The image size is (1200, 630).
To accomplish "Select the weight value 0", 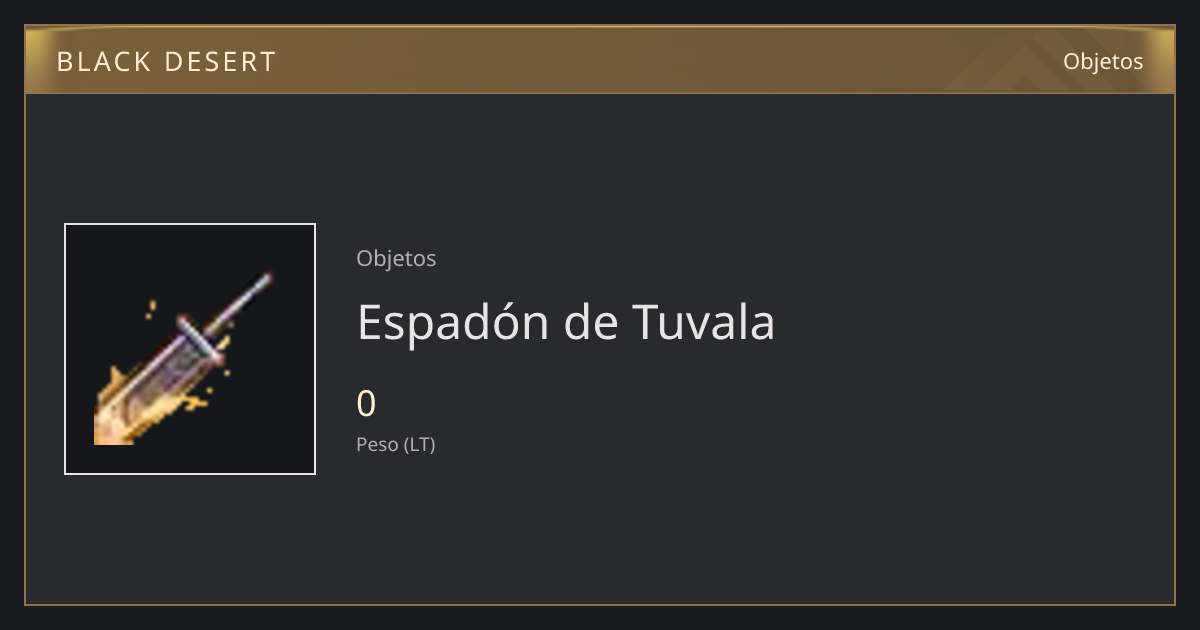I will click(x=366, y=404).
